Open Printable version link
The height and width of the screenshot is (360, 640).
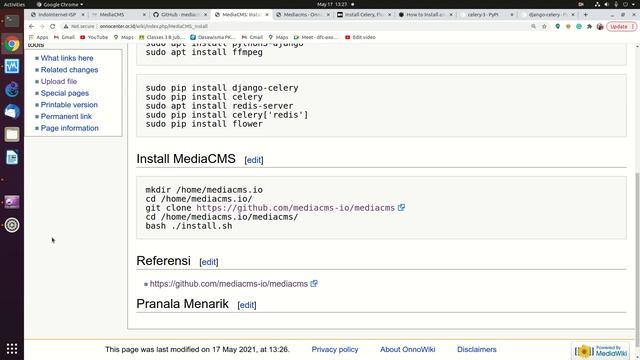(x=69, y=104)
